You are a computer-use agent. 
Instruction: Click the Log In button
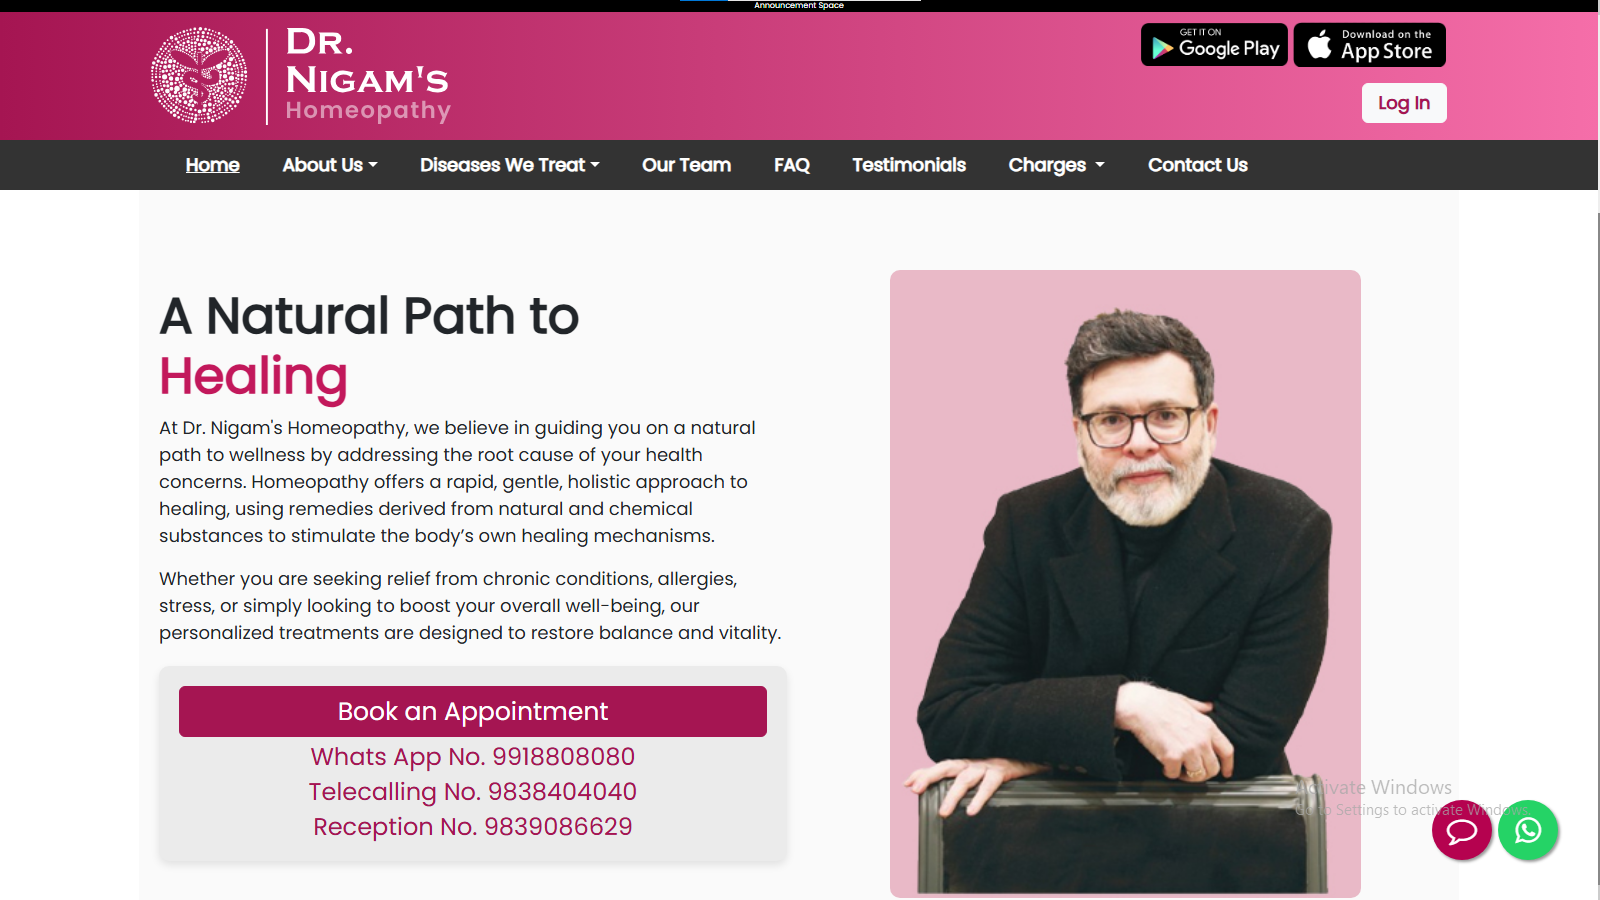1404,103
